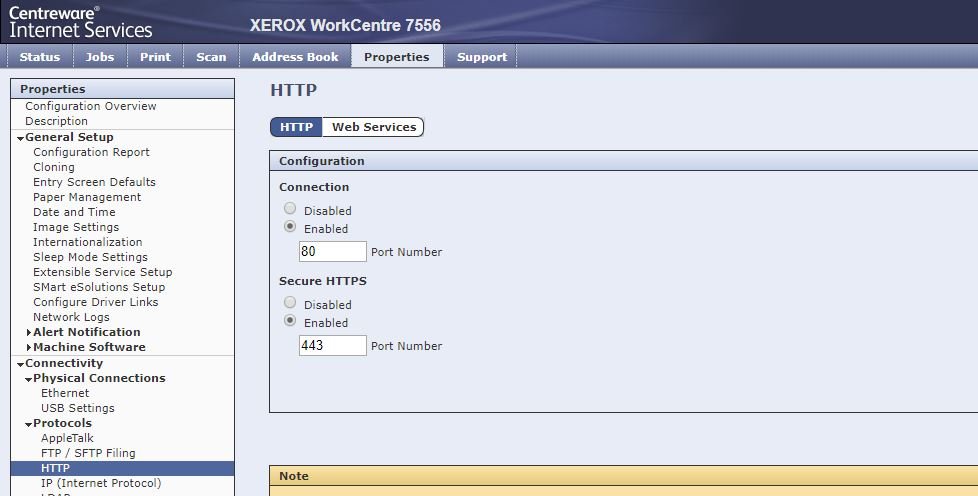The height and width of the screenshot is (496, 978).
Task: Open the Status tab
Action: [40, 57]
